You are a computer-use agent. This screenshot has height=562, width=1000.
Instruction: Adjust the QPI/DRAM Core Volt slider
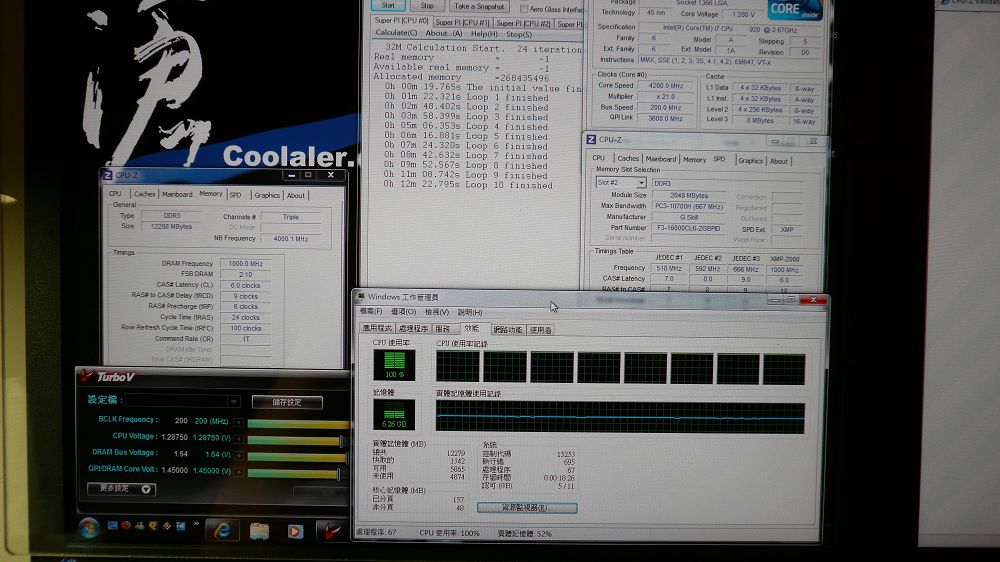tap(295, 473)
